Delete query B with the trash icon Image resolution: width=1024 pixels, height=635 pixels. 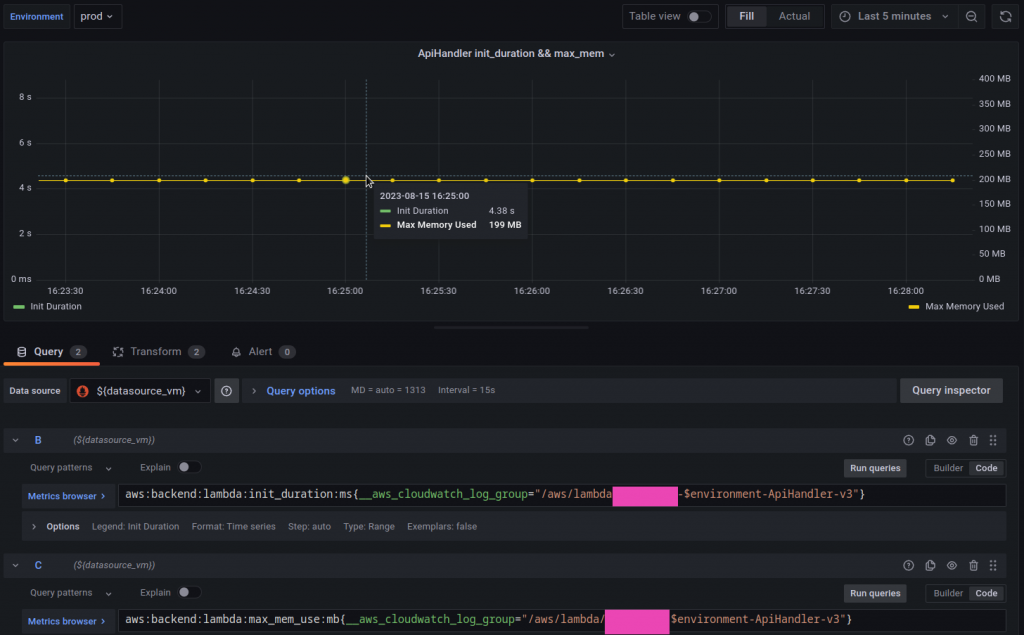pos(973,440)
